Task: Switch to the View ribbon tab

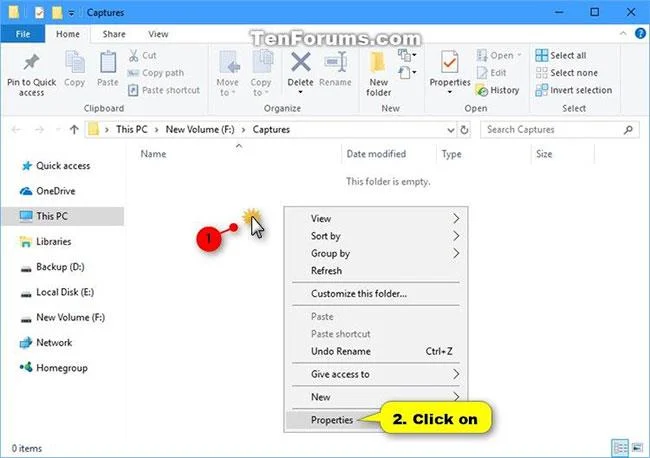Action: click(x=158, y=34)
